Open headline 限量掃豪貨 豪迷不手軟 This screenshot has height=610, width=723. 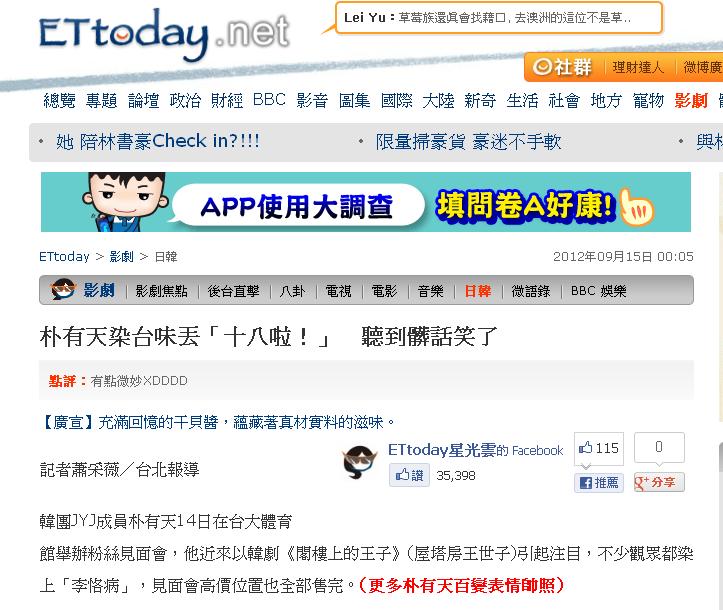tap(468, 142)
